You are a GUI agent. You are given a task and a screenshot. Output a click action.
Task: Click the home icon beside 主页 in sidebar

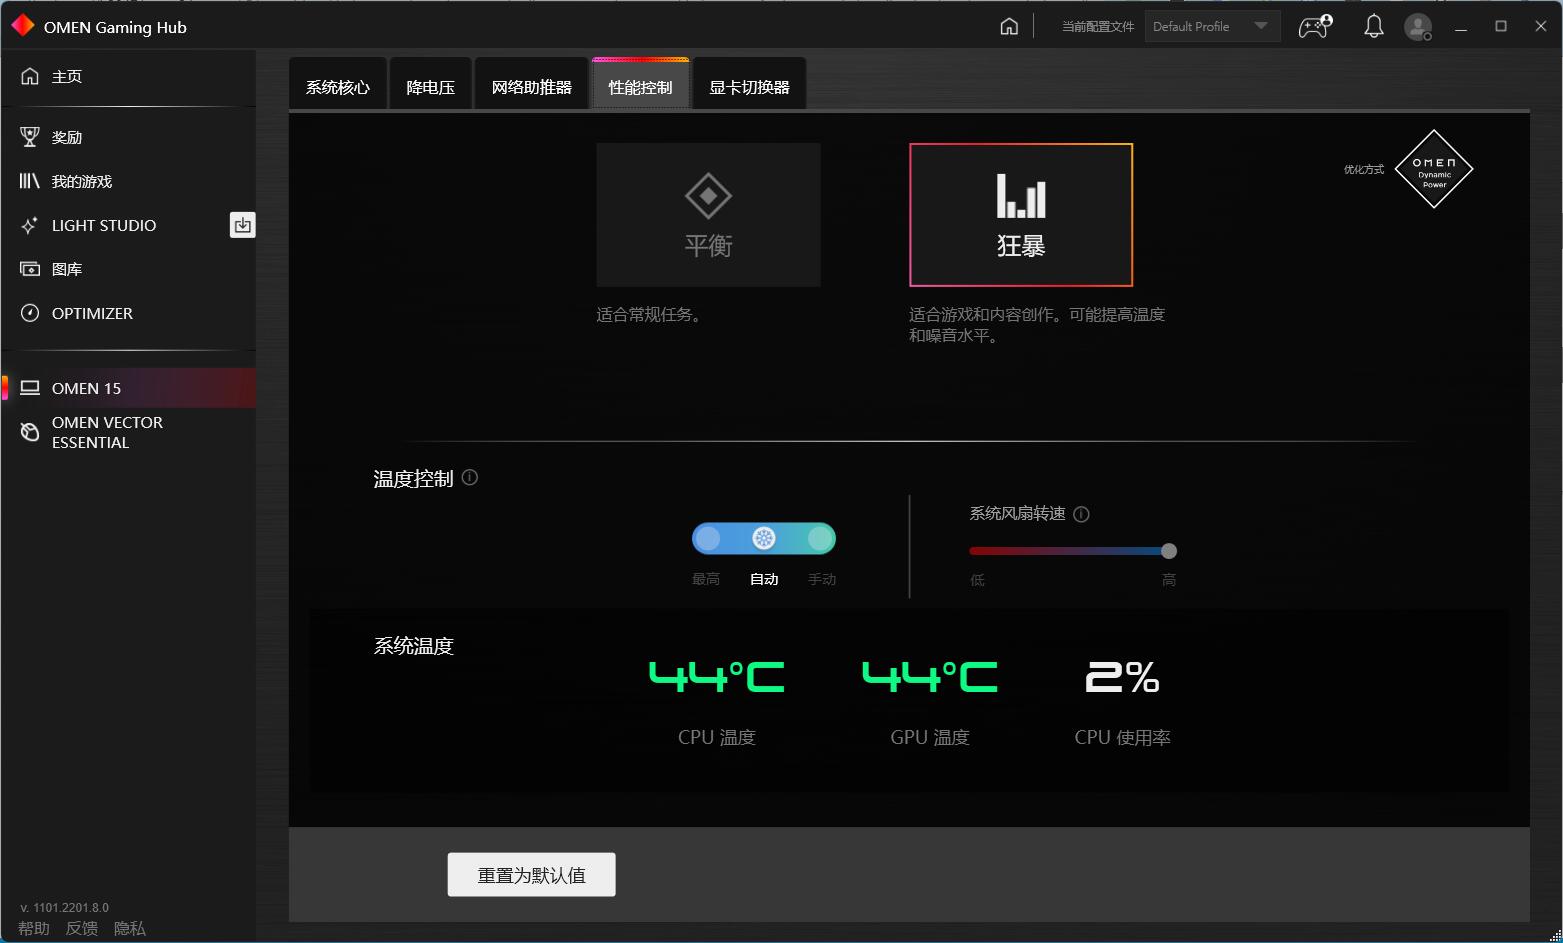[x=30, y=76]
